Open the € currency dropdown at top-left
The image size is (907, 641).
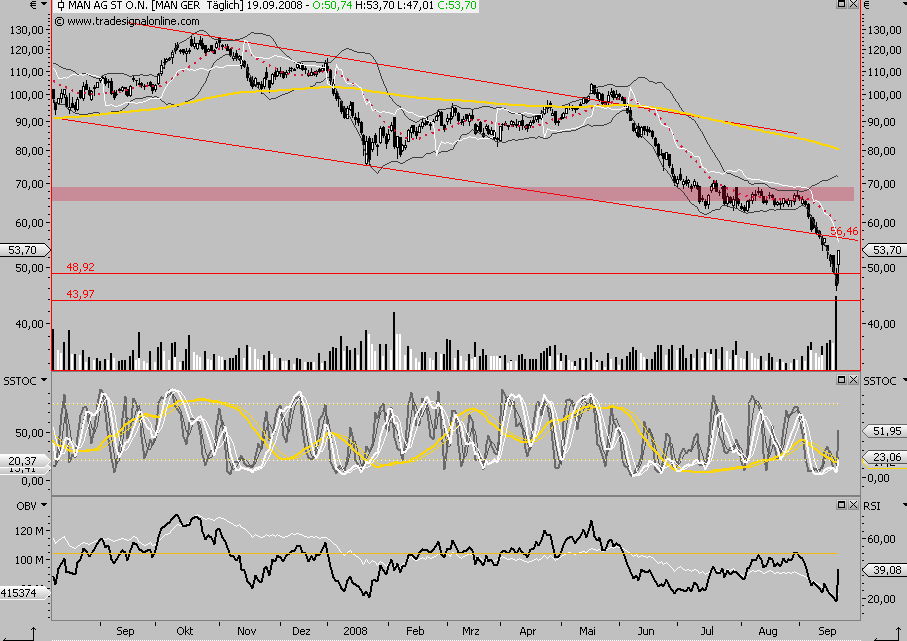(x=43, y=5)
